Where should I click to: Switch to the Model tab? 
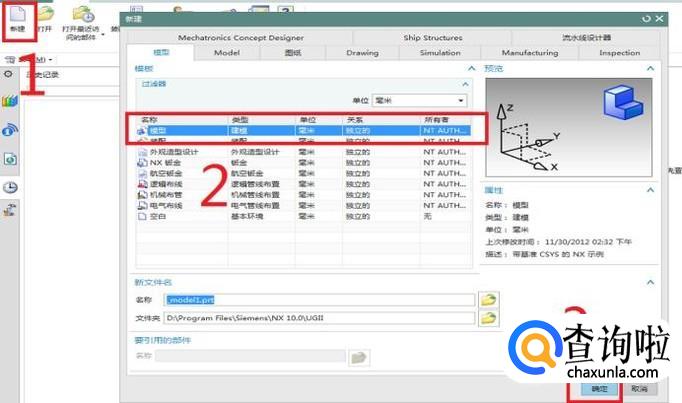click(227, 53)
